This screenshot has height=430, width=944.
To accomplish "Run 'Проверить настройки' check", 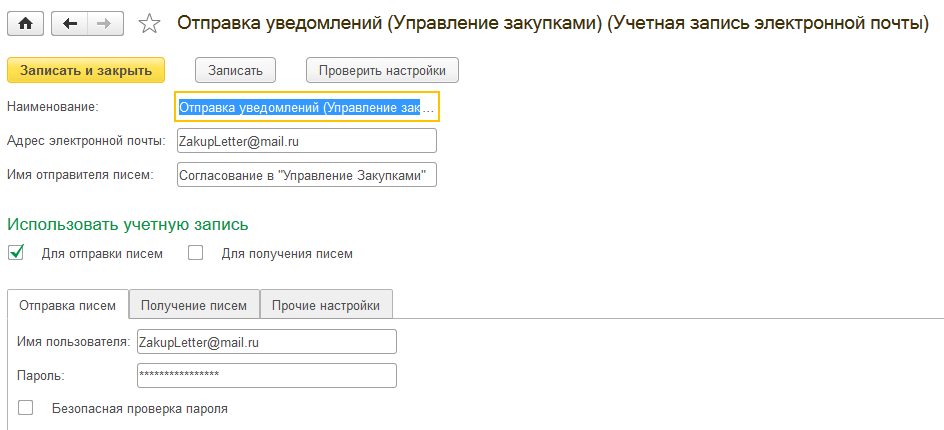I will tap(382, 70).
